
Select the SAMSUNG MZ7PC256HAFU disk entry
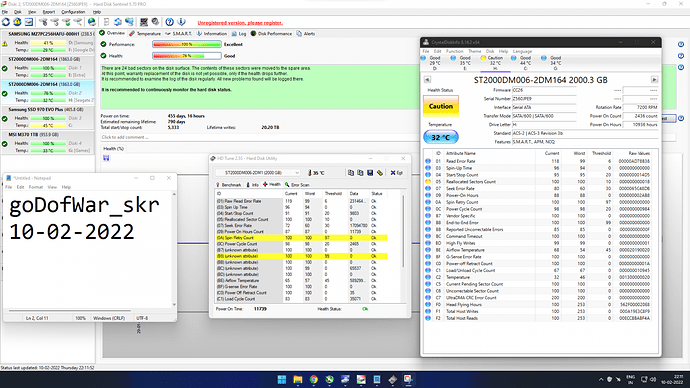(x=48, y=42)
